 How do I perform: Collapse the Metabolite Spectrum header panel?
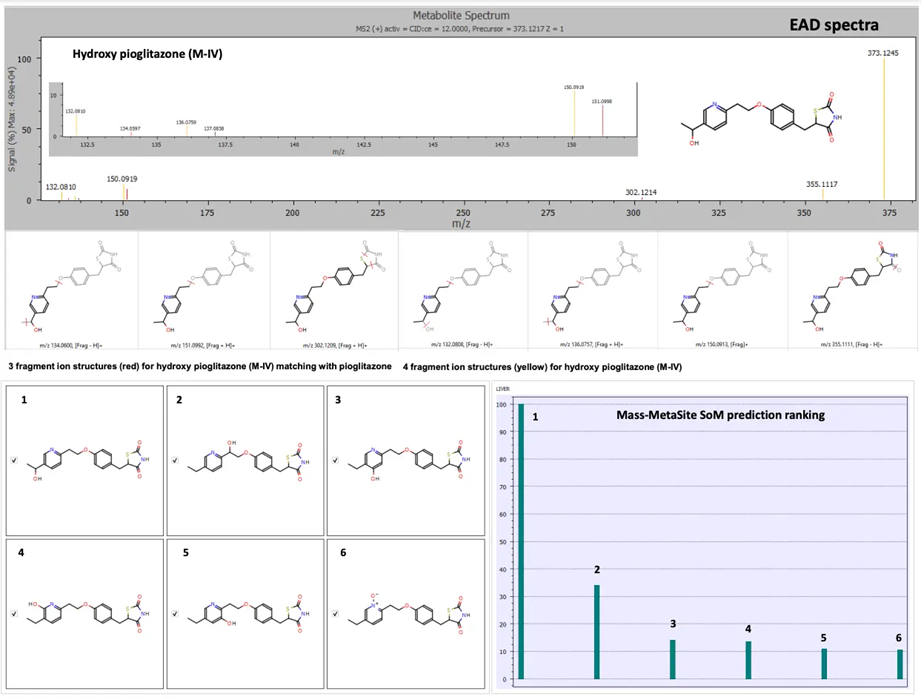(x=461, y=15)
